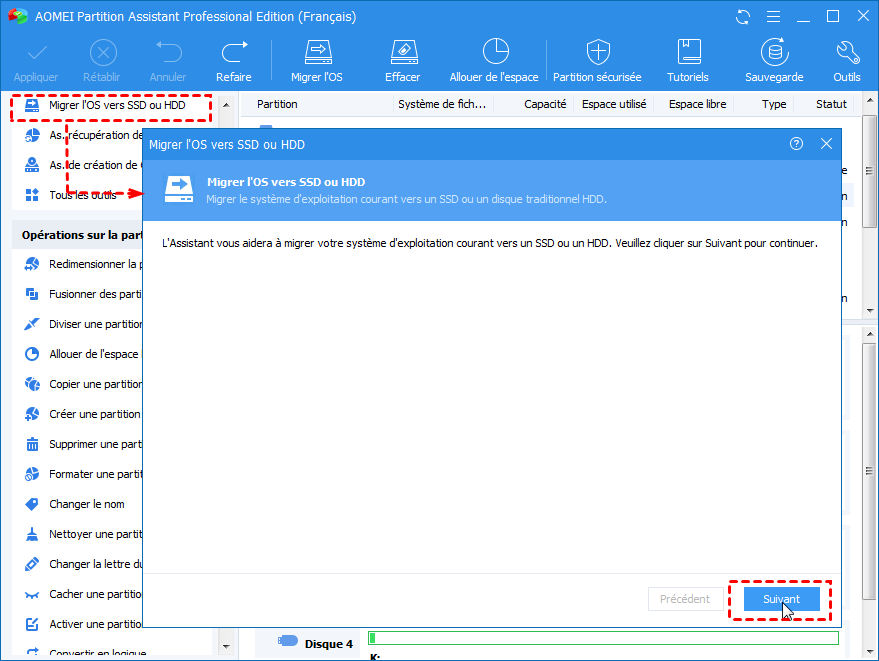This screenshot has width=879, height=661.
Task: Open Tous les outils in the sidebar
Action: [x=71, y=195]
